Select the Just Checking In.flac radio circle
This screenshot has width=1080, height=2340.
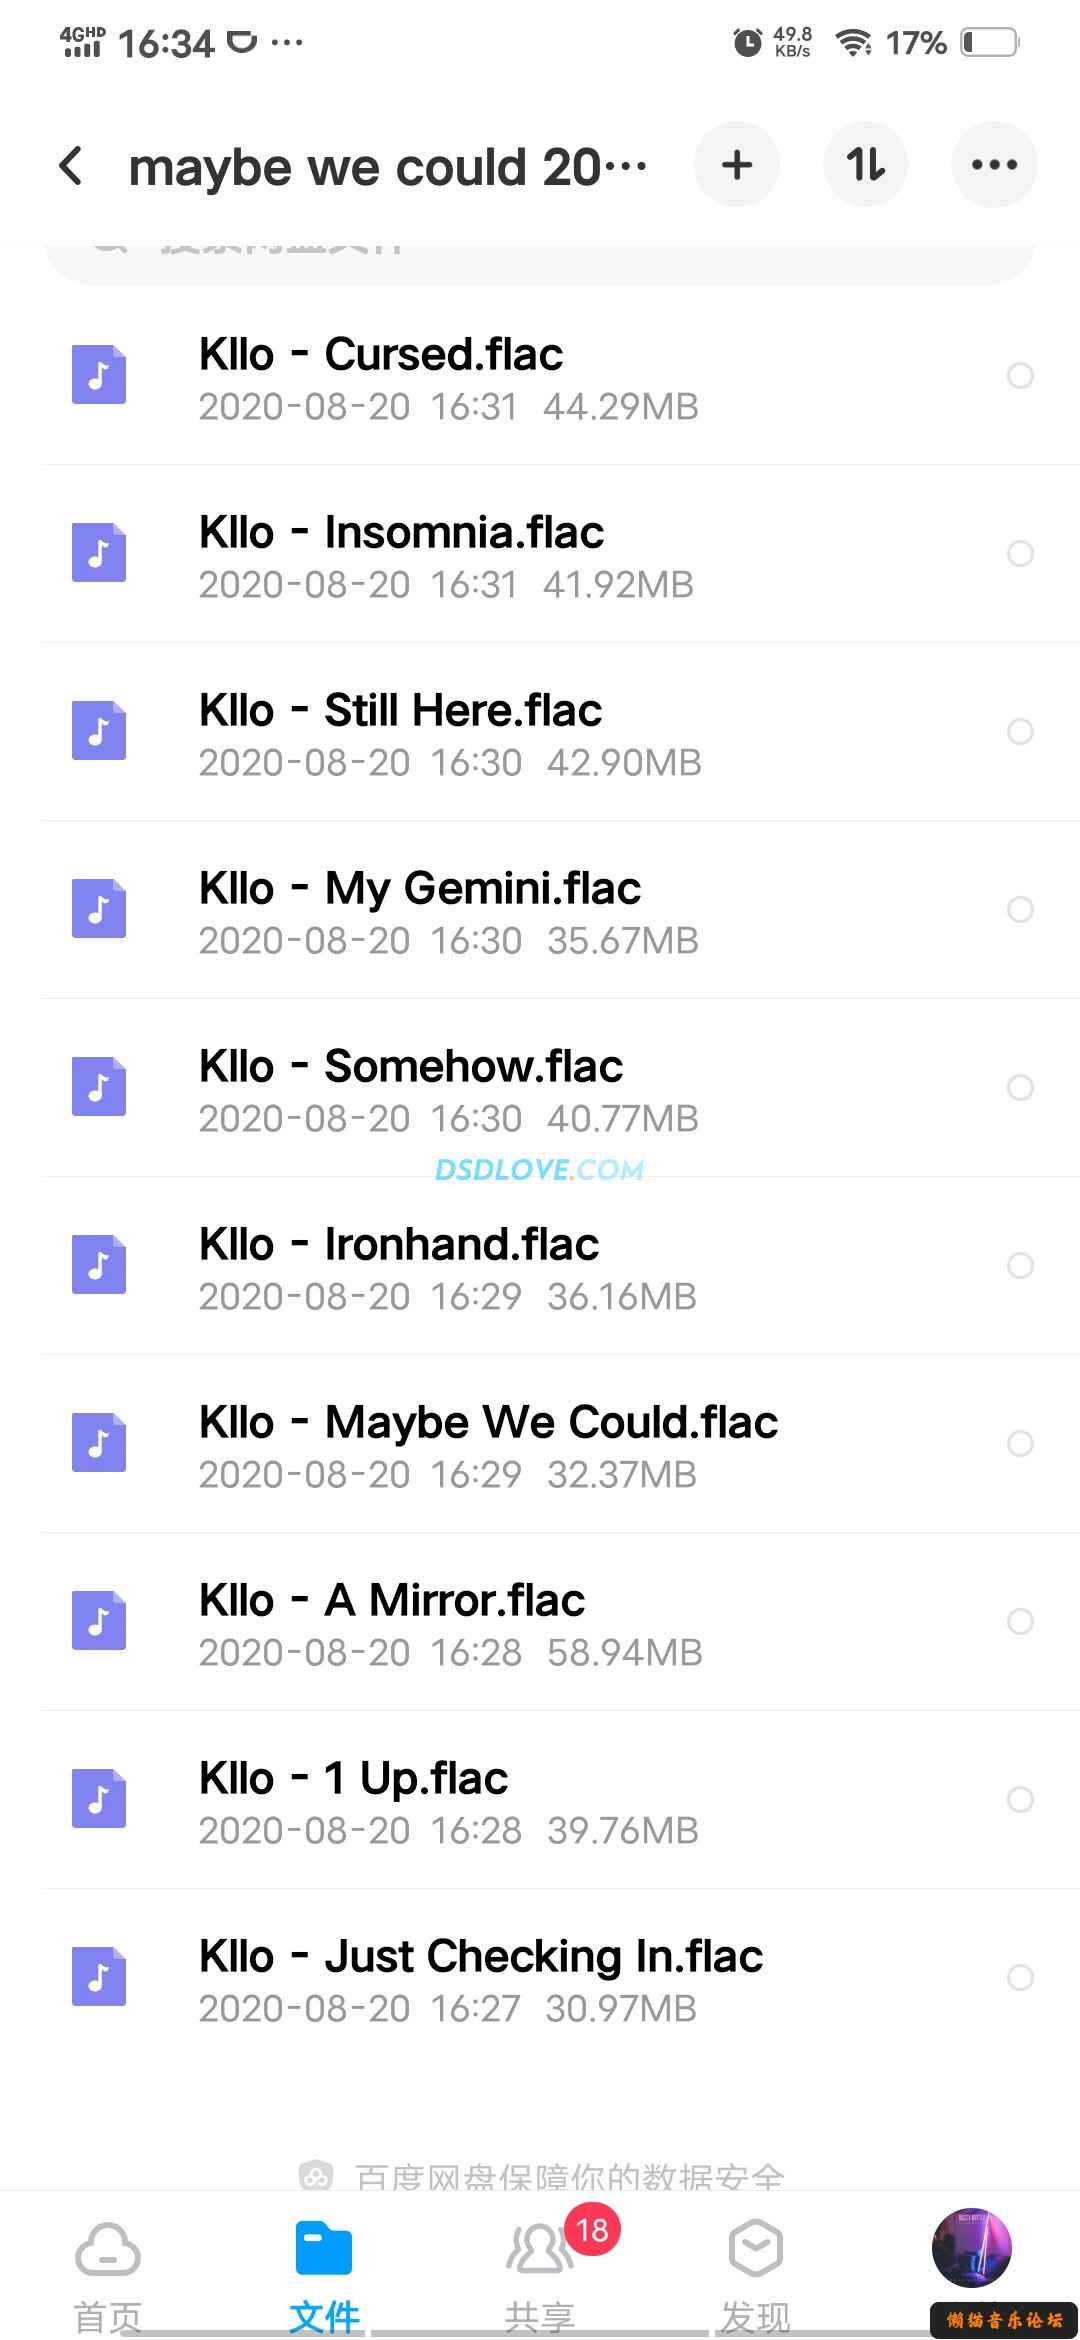[1020, 1978]
